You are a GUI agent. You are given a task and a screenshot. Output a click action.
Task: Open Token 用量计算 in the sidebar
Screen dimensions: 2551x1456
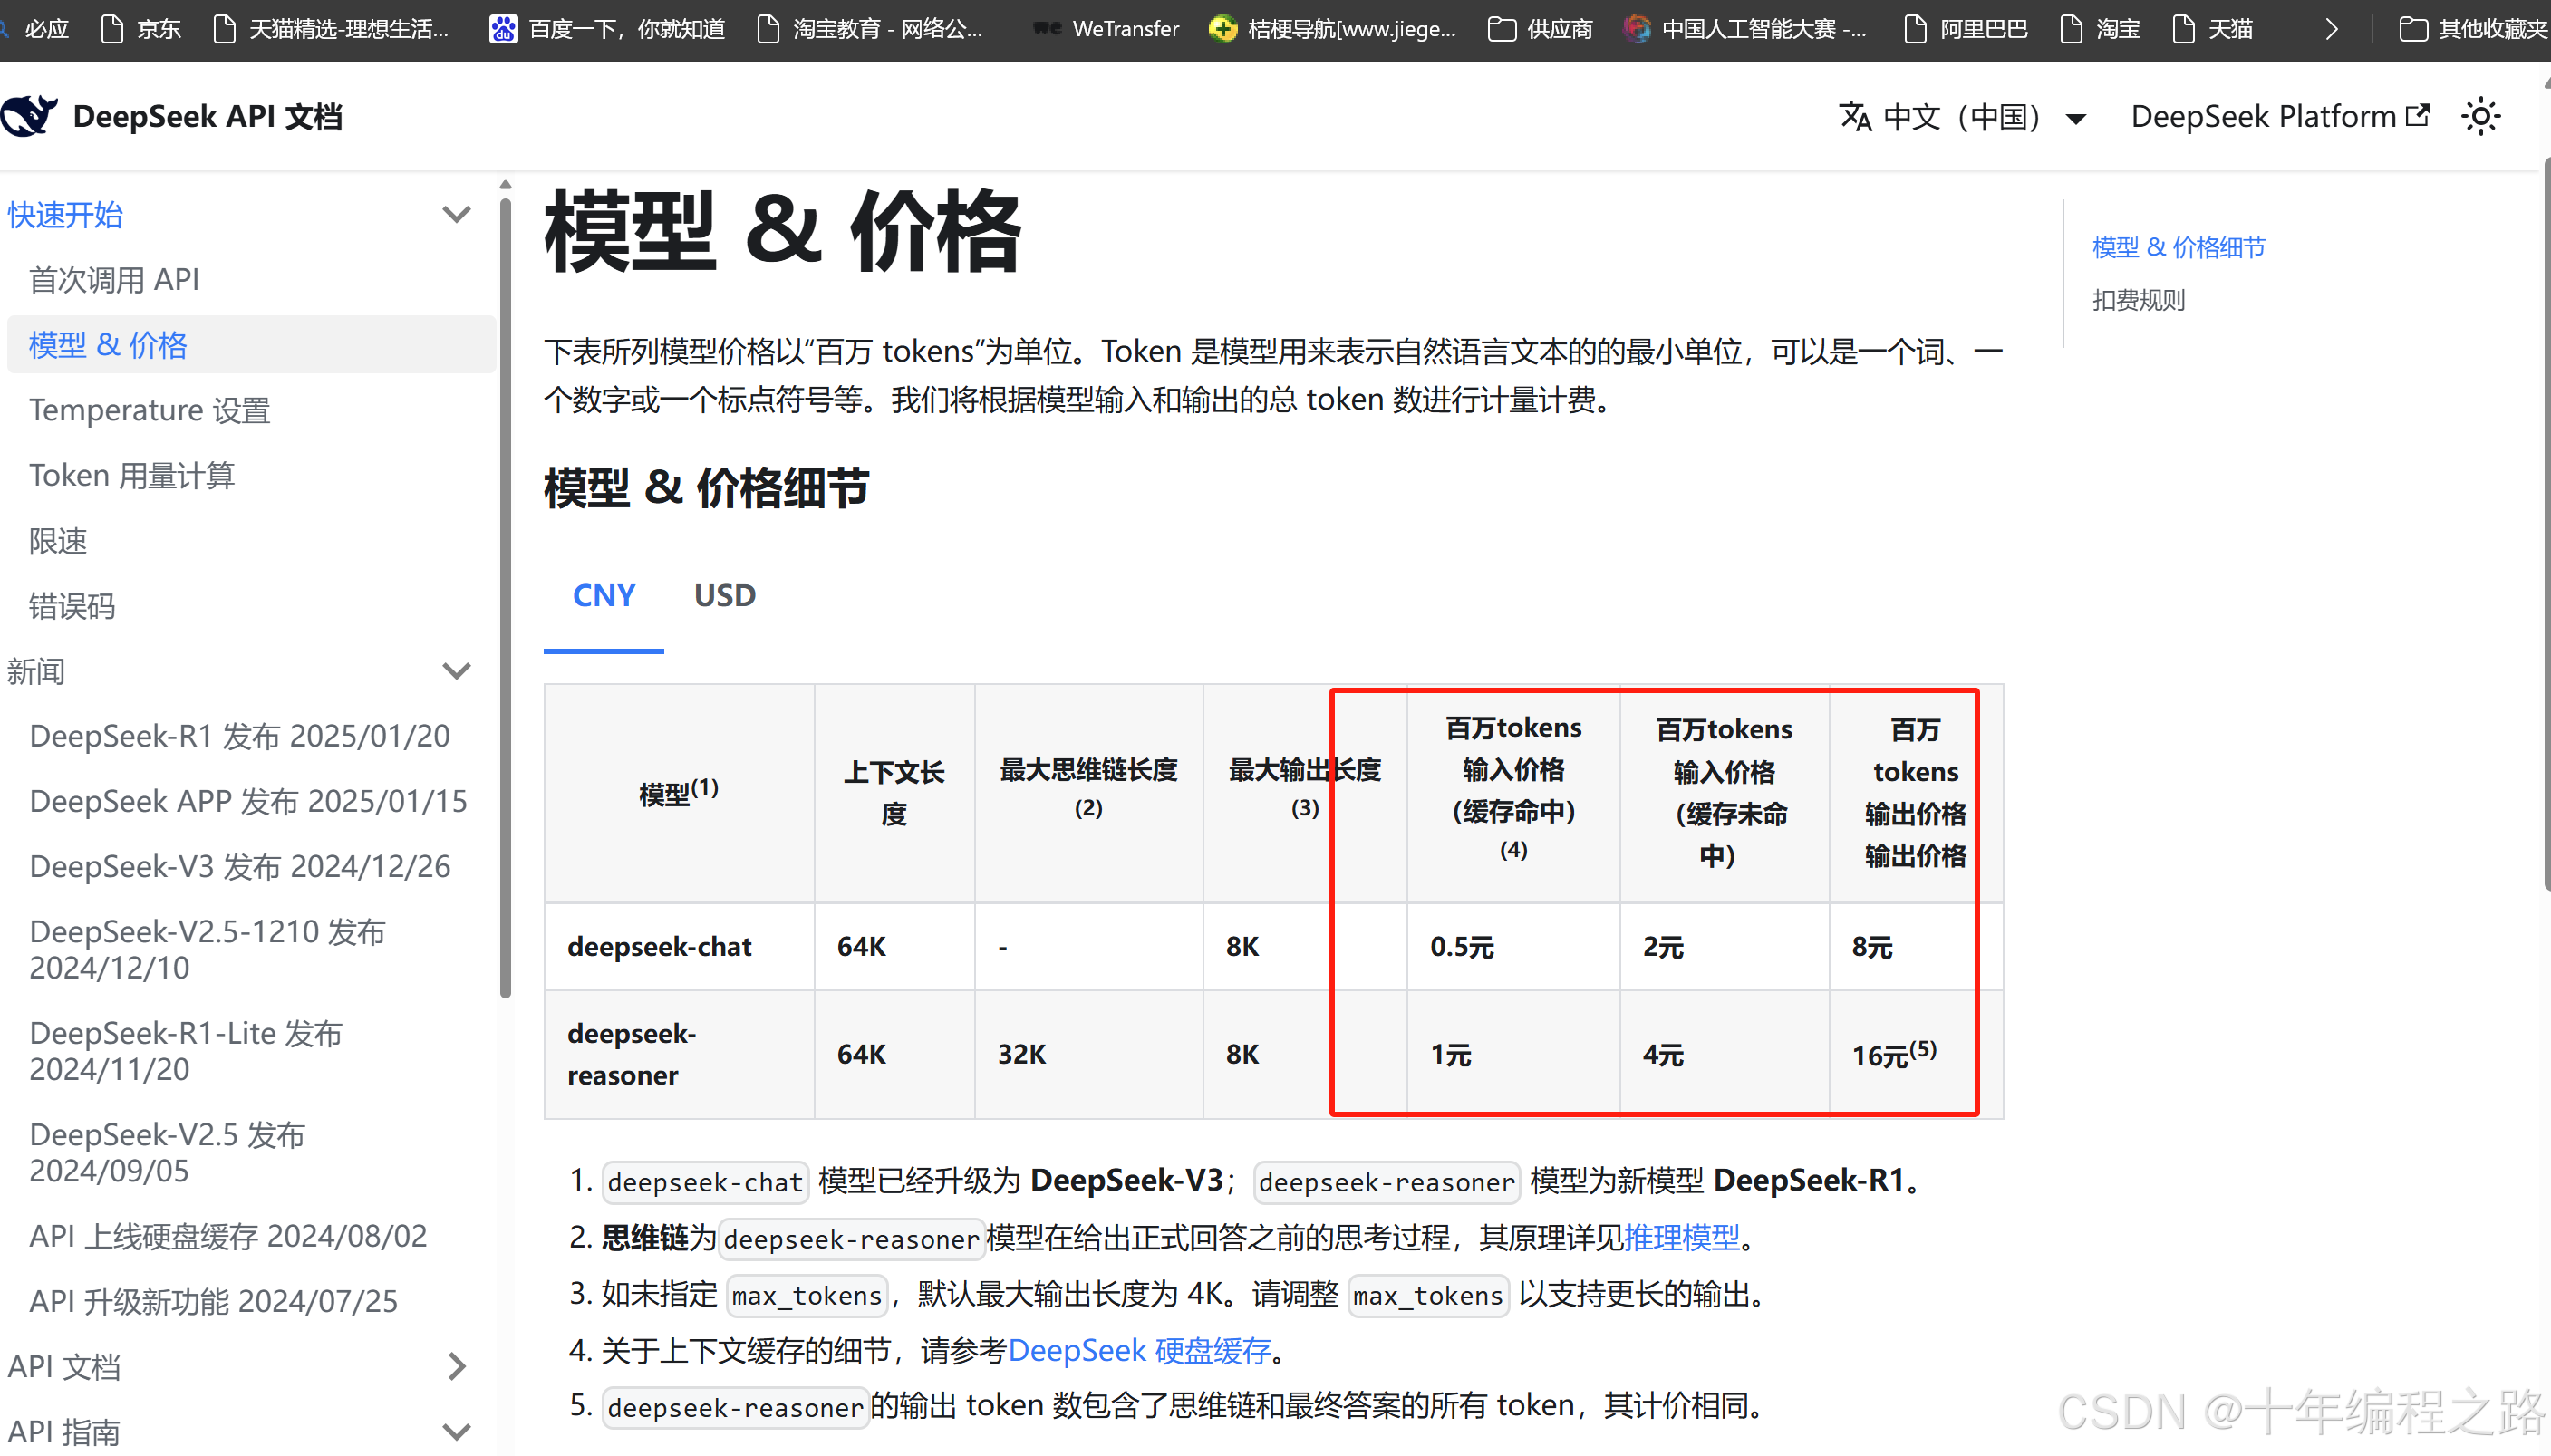pos(132,475)
